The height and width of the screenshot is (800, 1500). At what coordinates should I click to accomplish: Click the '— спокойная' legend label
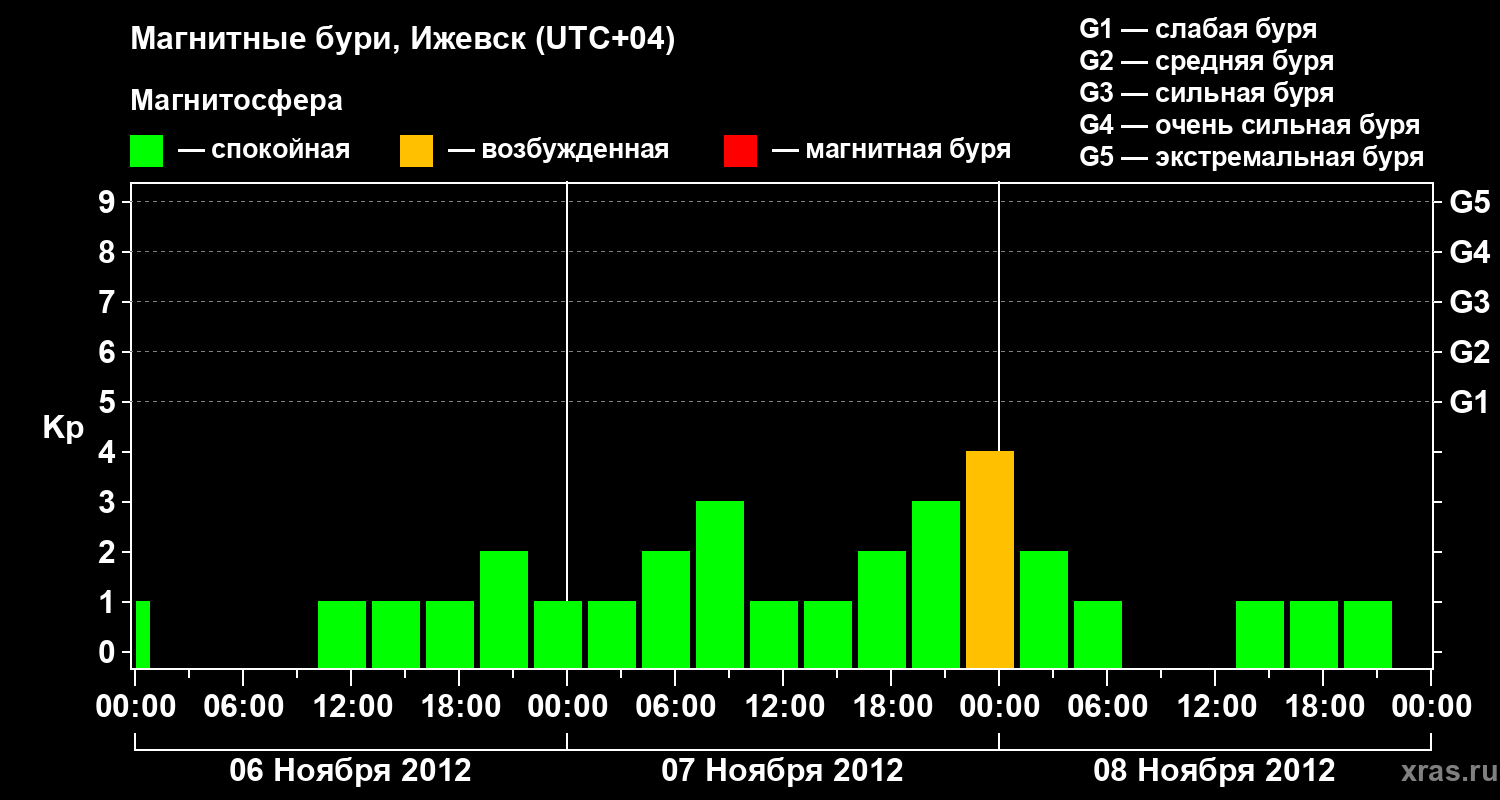[263, 151]
